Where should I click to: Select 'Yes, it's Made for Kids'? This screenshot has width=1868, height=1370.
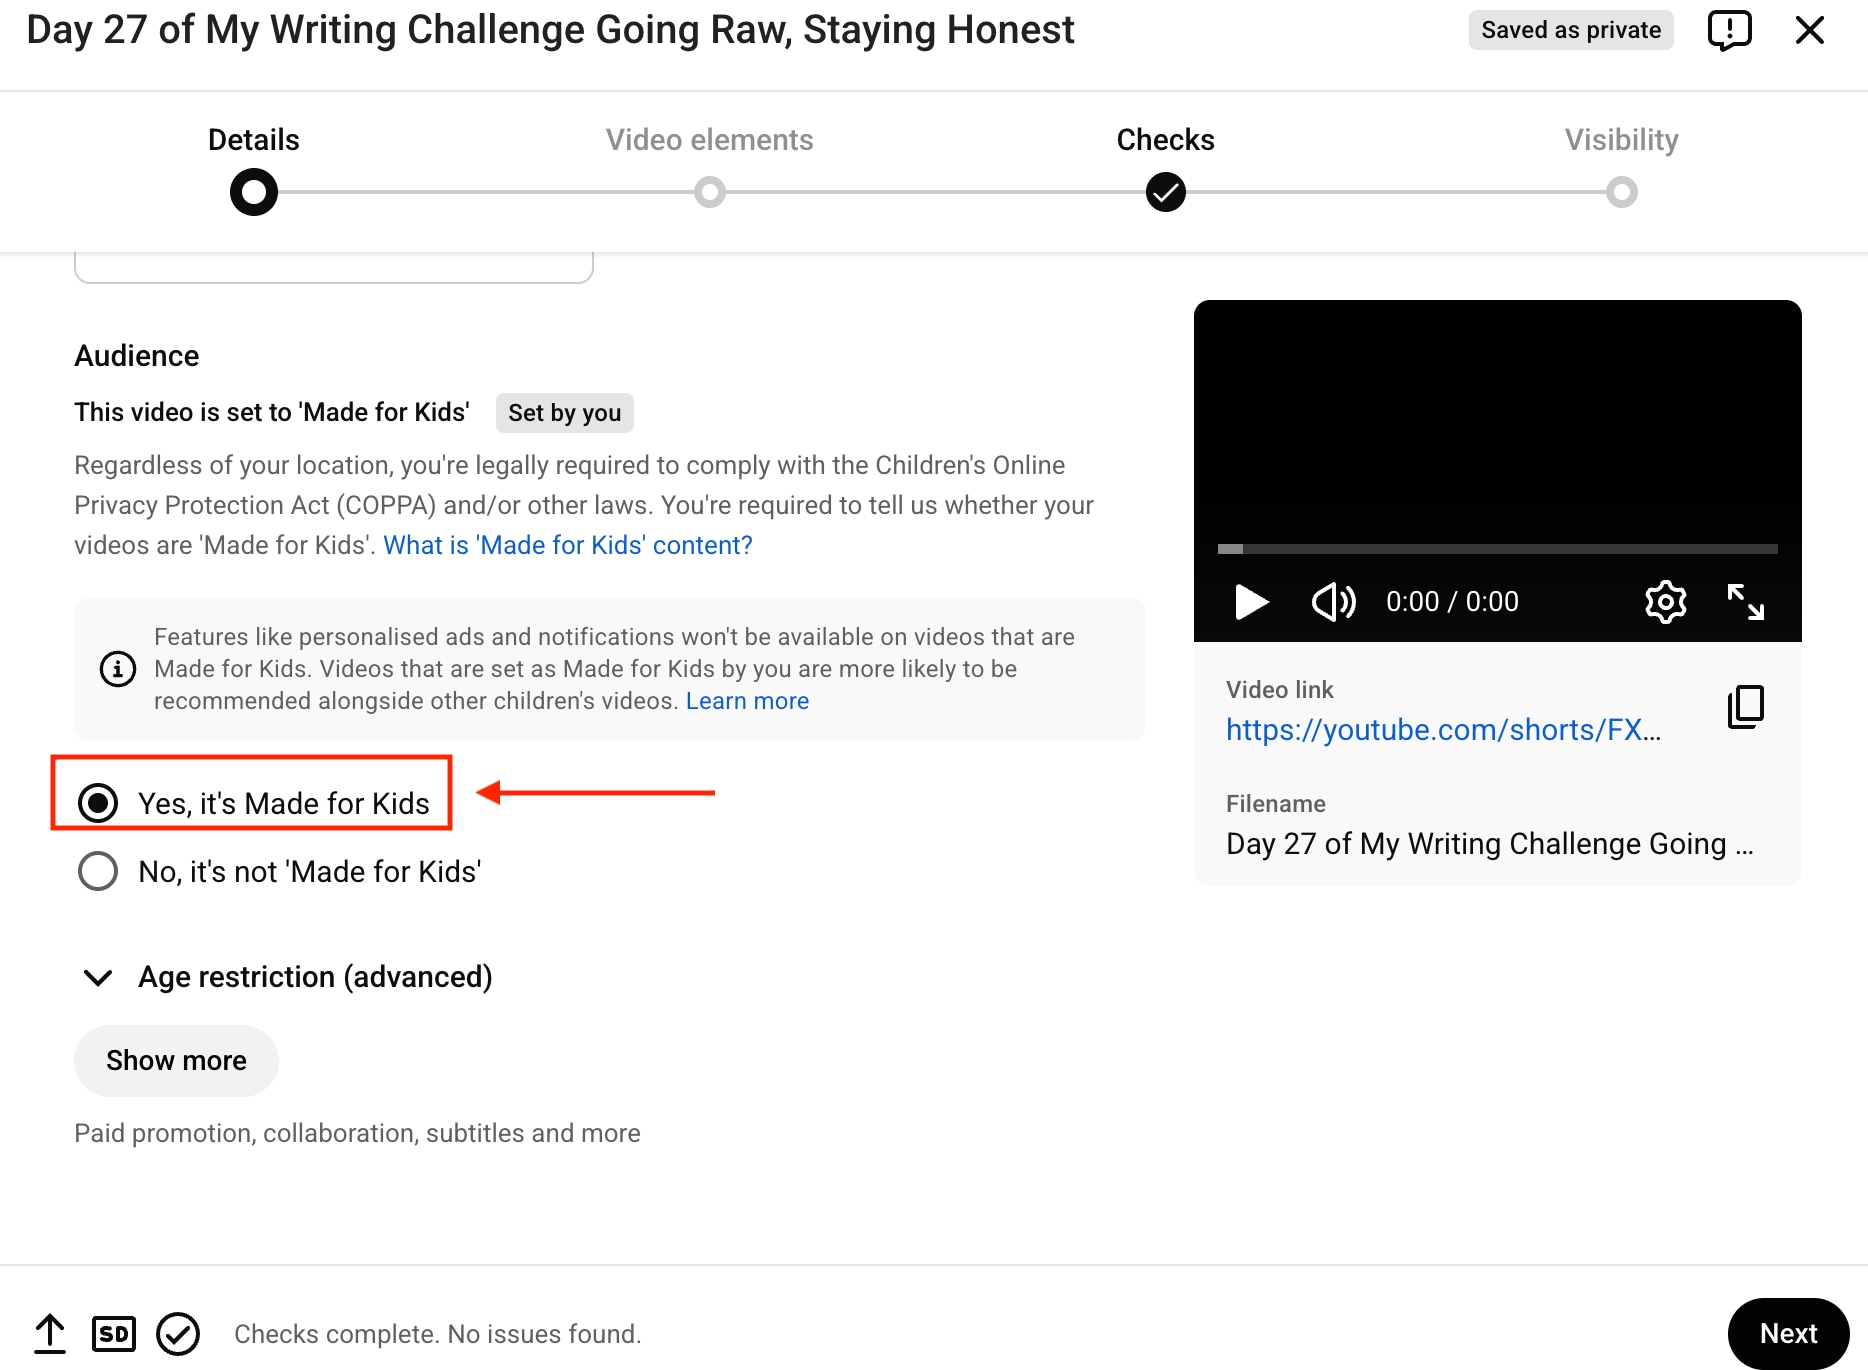point(97,802)
